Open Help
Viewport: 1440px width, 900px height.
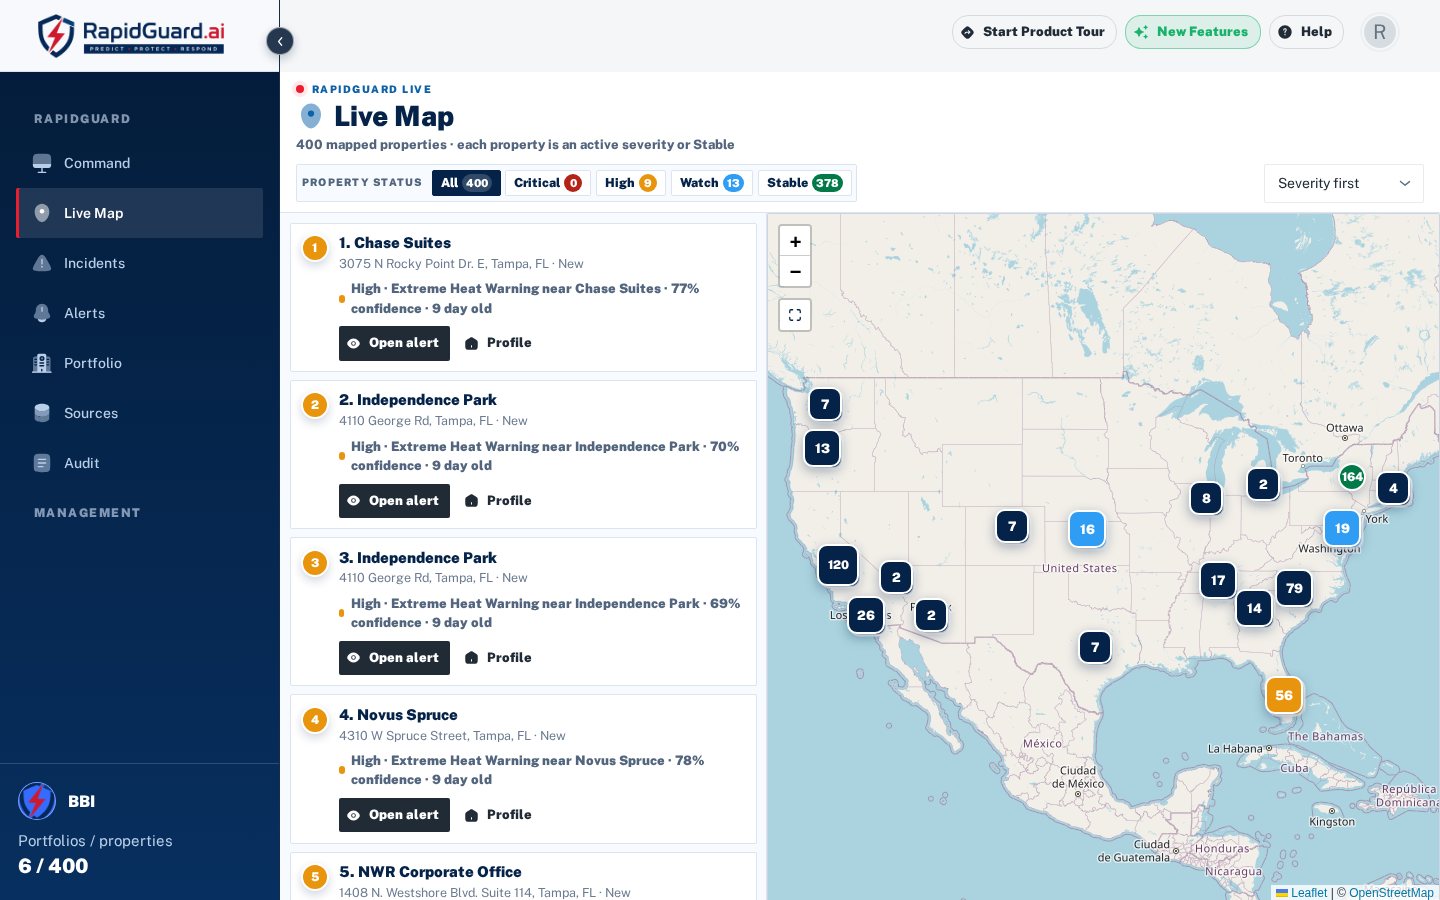pos(1306,32)
